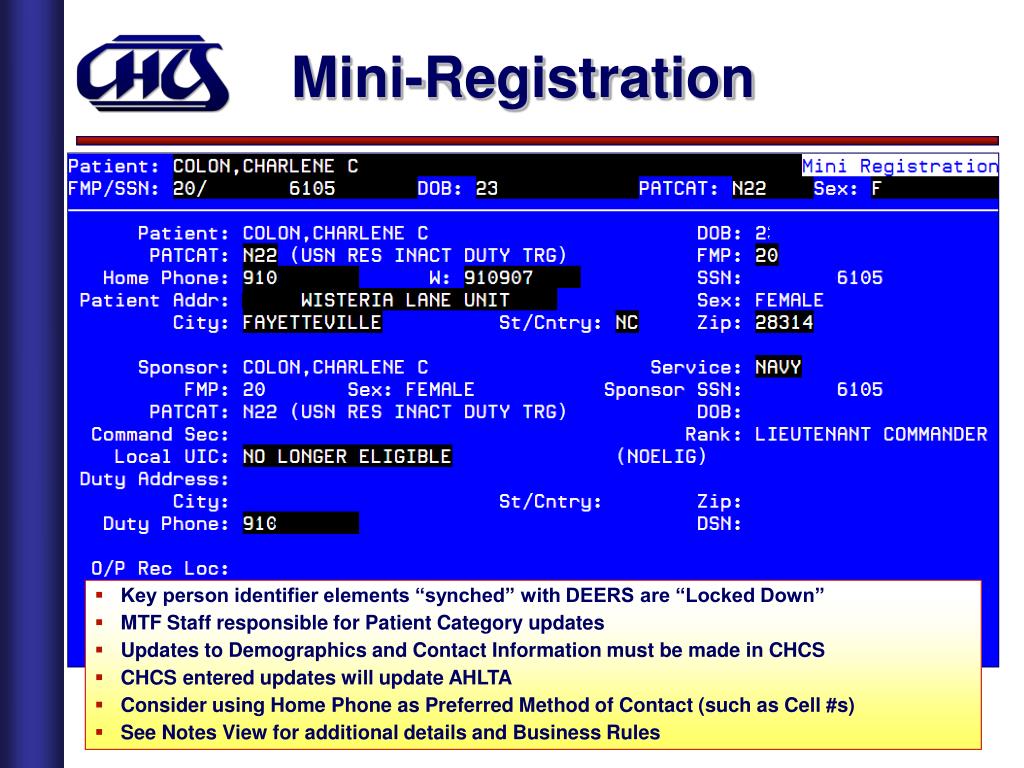Click the work phone field 910907
1024x768 pixels.
(x=522, y=278)
